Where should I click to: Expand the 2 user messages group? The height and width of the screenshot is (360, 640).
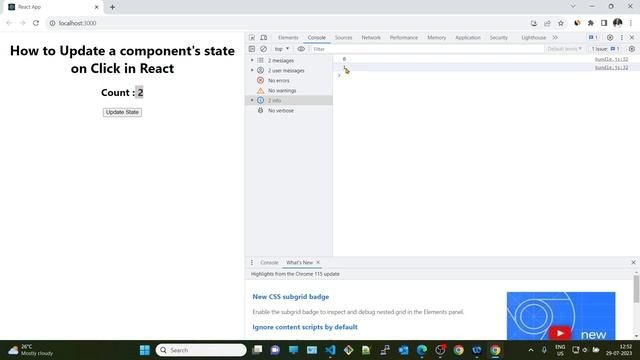click(x=252, y=71)
